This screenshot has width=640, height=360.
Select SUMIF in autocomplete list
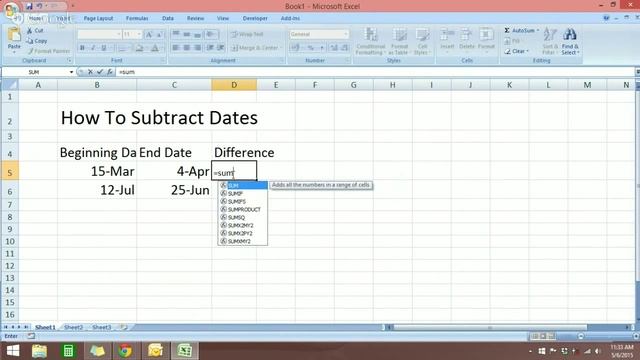pyautogui.click(x=243, y=193)
